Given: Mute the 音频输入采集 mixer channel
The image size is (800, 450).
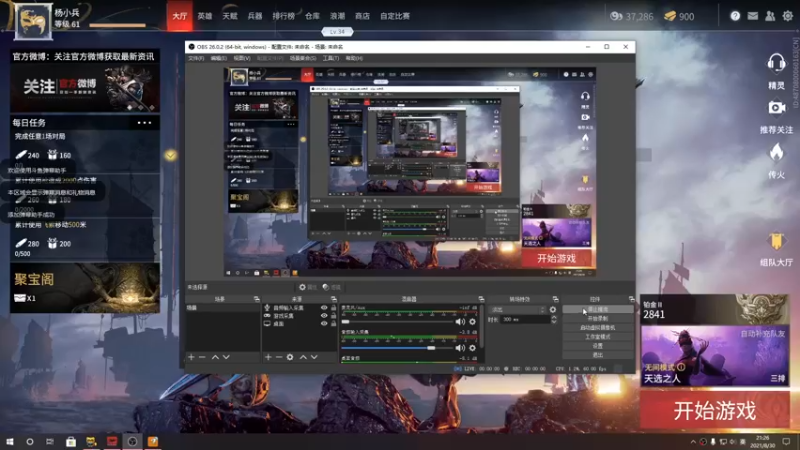Looking at the screenshot, I should point(460,348).
